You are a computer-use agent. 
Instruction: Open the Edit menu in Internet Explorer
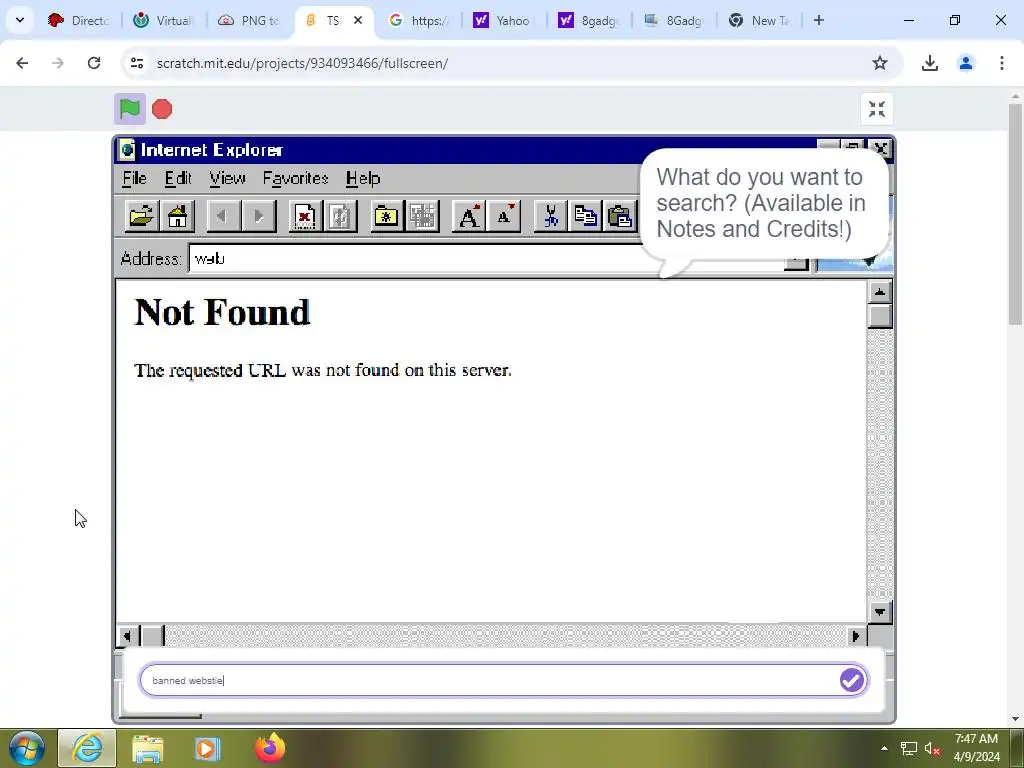pos(178,178)
